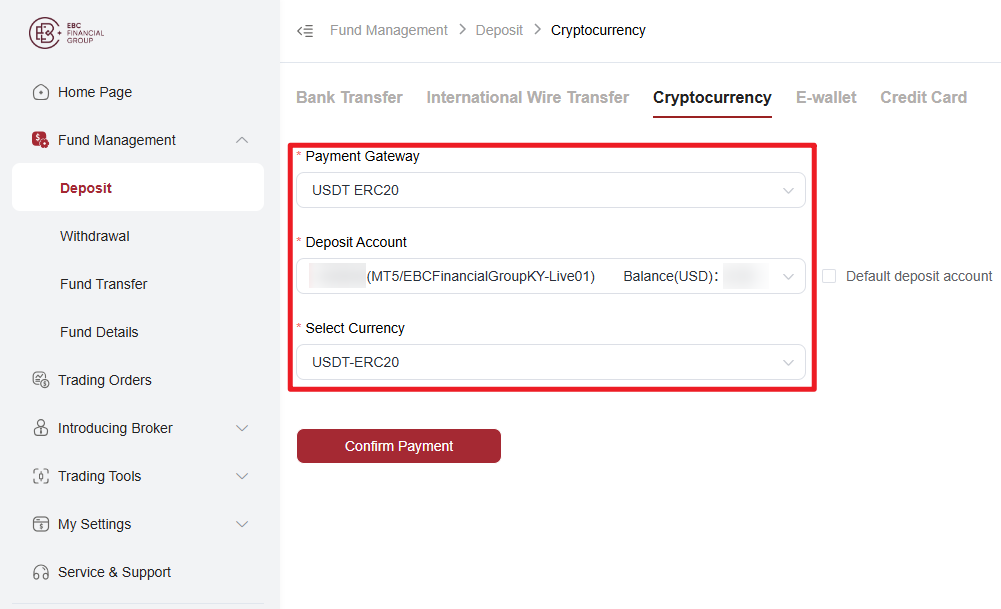Go to Deposit in the breadcrumb
This screenshot has width=1001, height=609.
click(x=499, y=30)
